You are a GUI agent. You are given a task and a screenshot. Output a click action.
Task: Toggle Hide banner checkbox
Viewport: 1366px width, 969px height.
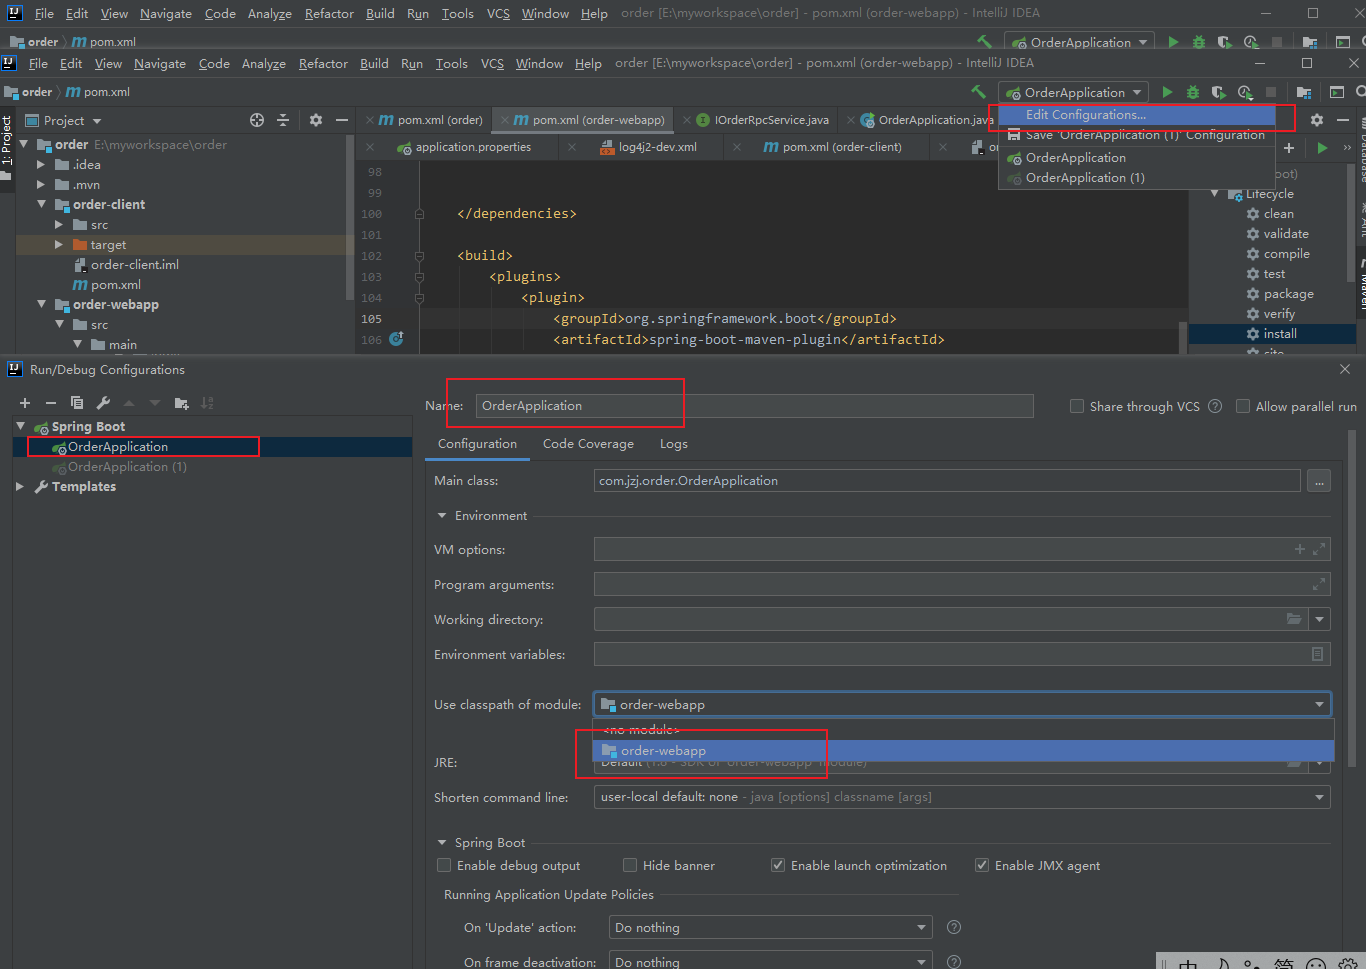point(630,865)
